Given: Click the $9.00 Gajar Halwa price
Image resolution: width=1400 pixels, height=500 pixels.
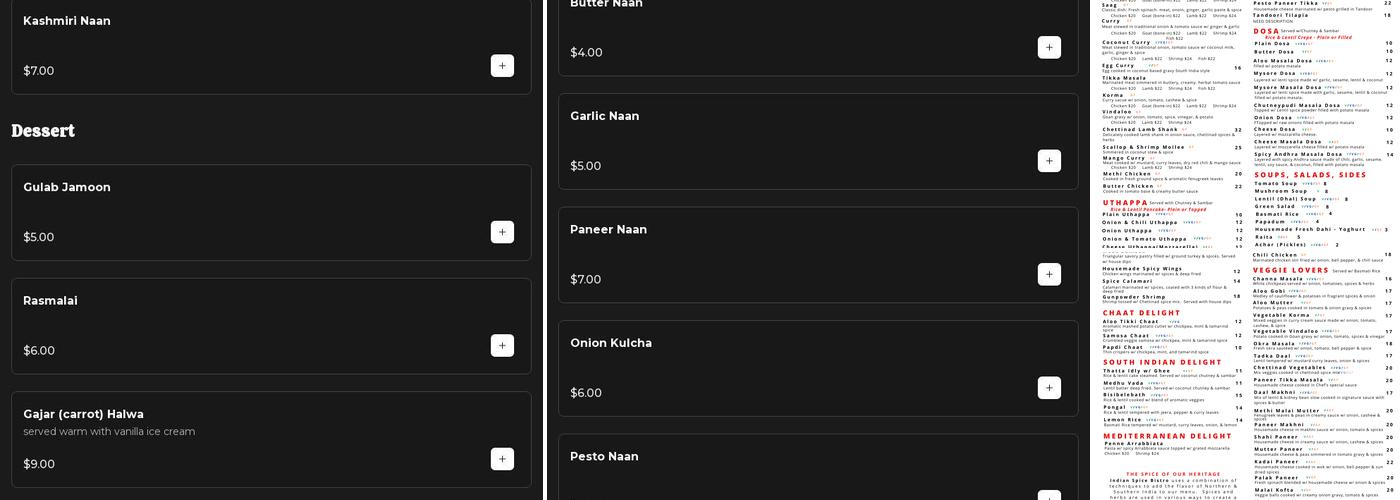Looking at the screenshot, I should [39, 465].
